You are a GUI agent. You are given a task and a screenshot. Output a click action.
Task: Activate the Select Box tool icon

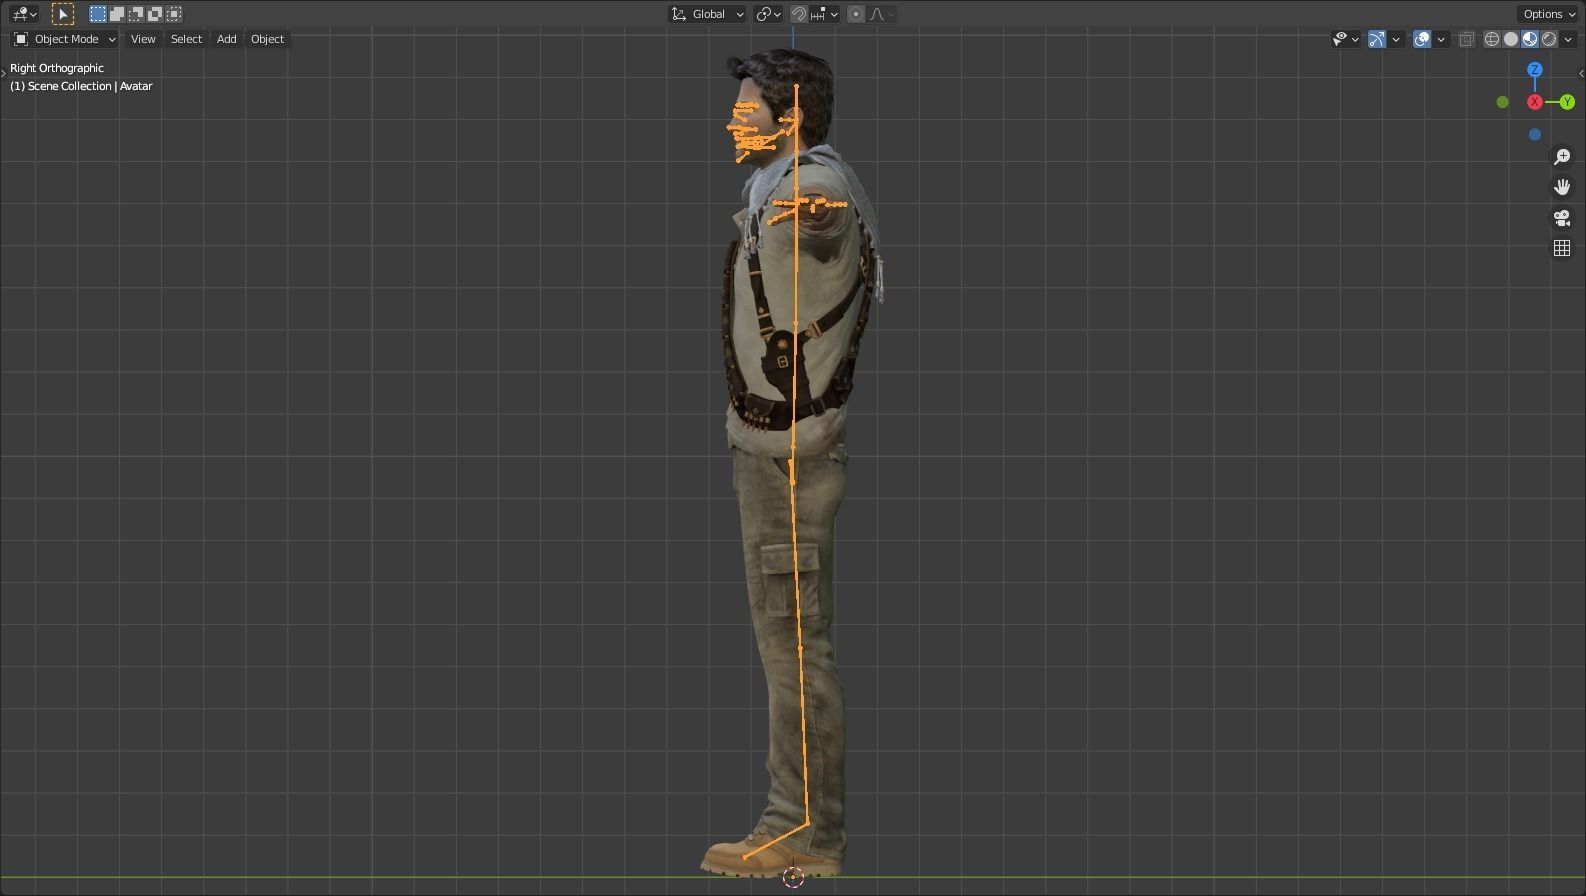click(63, 14)
